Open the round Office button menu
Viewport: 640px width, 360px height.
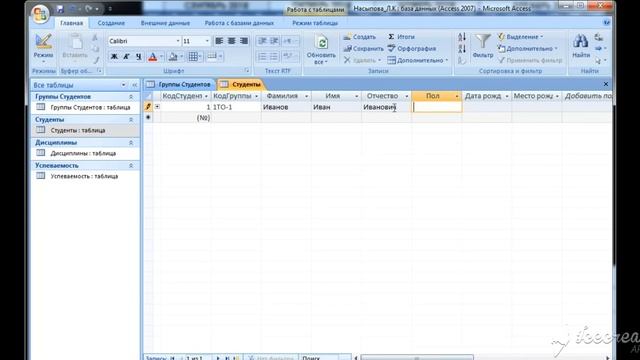coord(40,14)
